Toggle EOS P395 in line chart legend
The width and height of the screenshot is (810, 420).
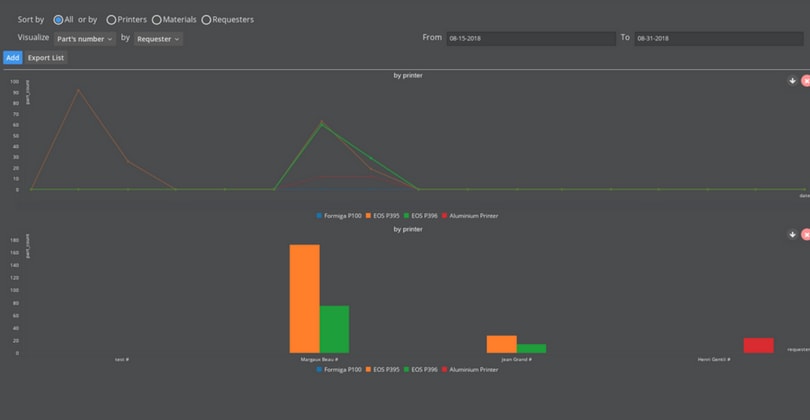pyautogui.click(x=383, y=215)
